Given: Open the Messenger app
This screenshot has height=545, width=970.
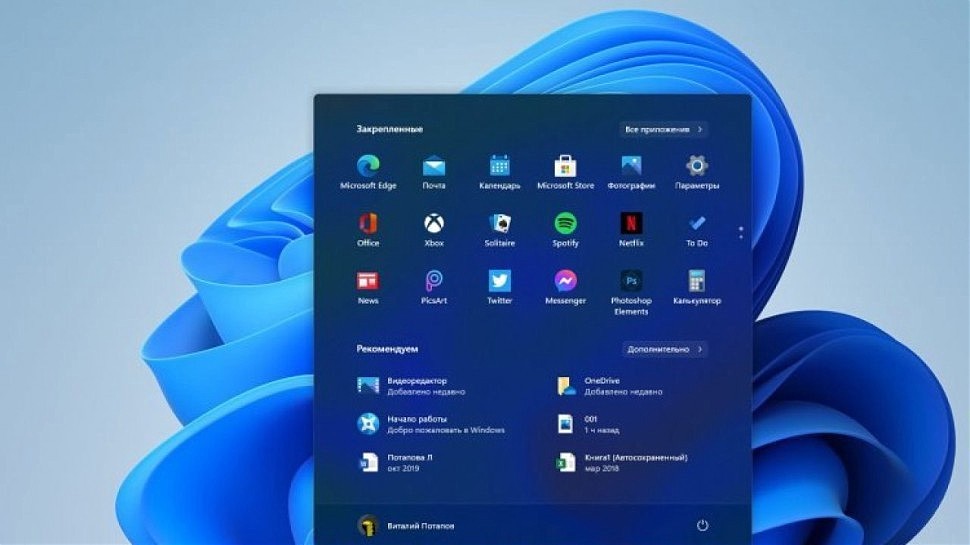Looking at the screenshot, I should click(565, 287).
